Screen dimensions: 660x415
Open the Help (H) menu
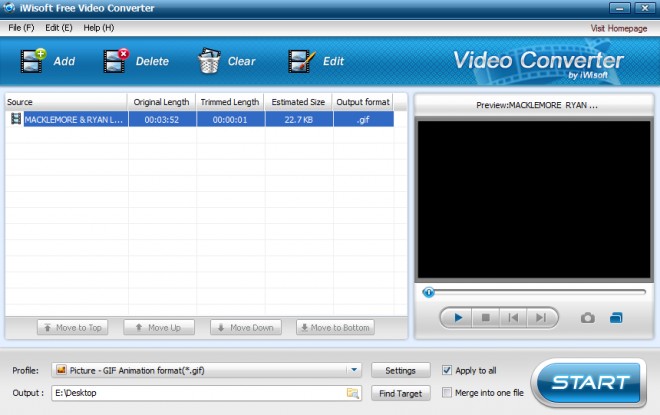click(x=98, y=28)
